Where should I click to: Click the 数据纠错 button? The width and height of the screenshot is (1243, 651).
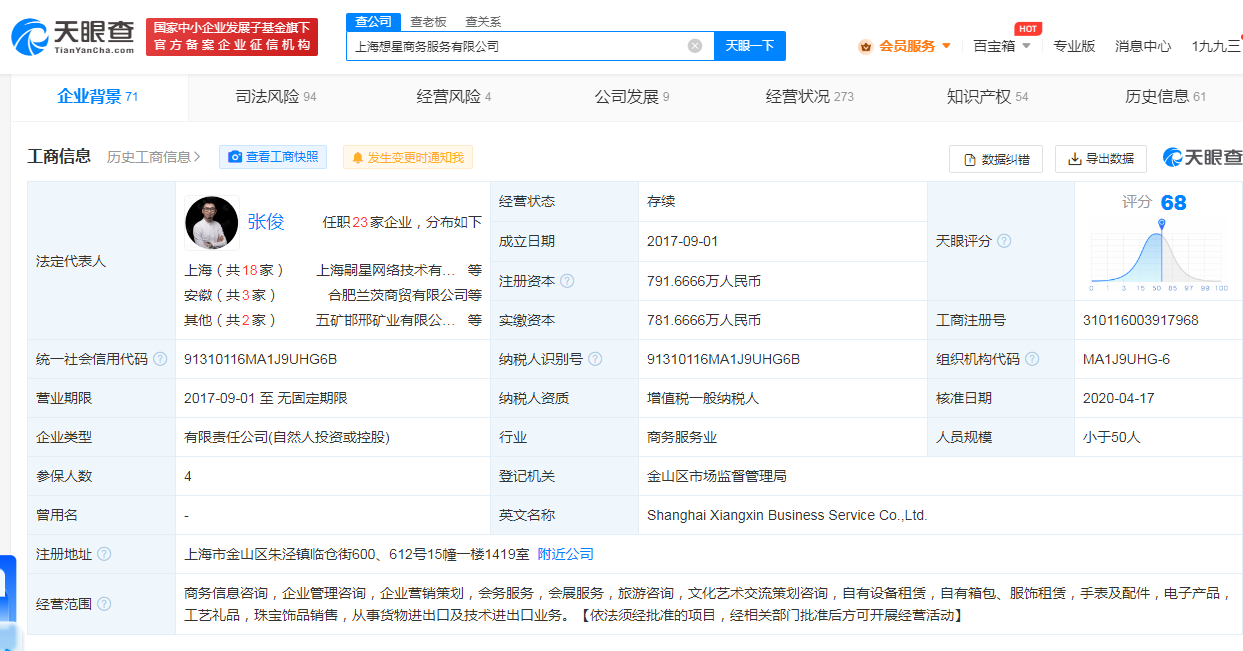tap(996, 159)
